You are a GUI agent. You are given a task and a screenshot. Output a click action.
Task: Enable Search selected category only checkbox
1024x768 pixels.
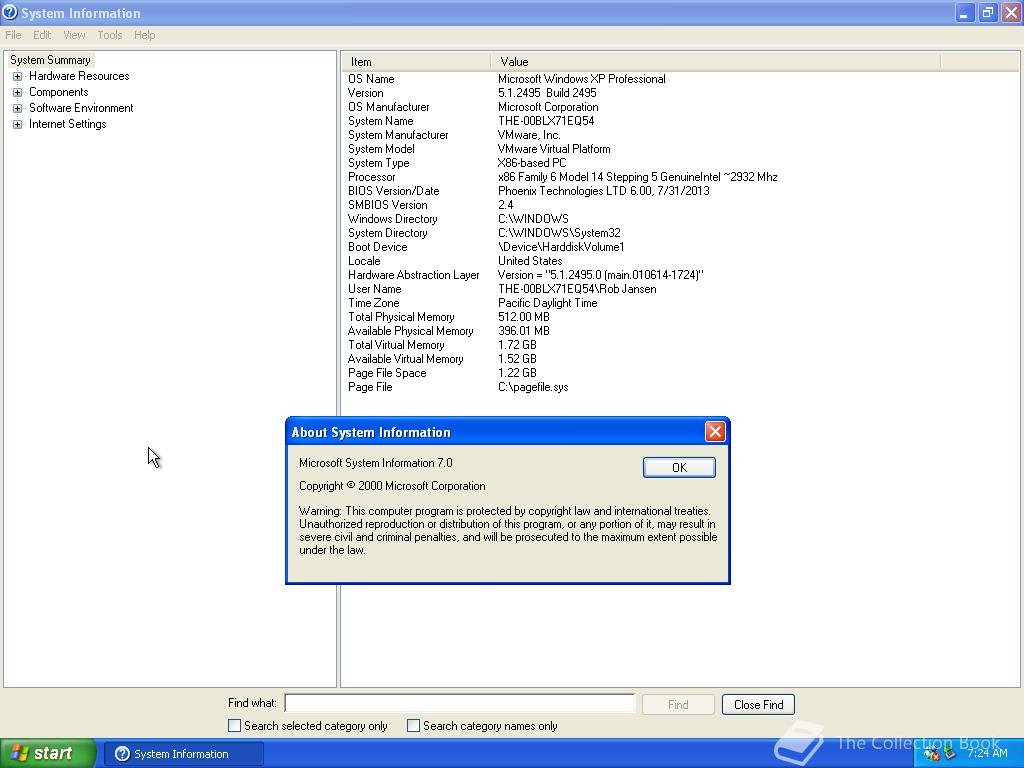coord(234,726)
